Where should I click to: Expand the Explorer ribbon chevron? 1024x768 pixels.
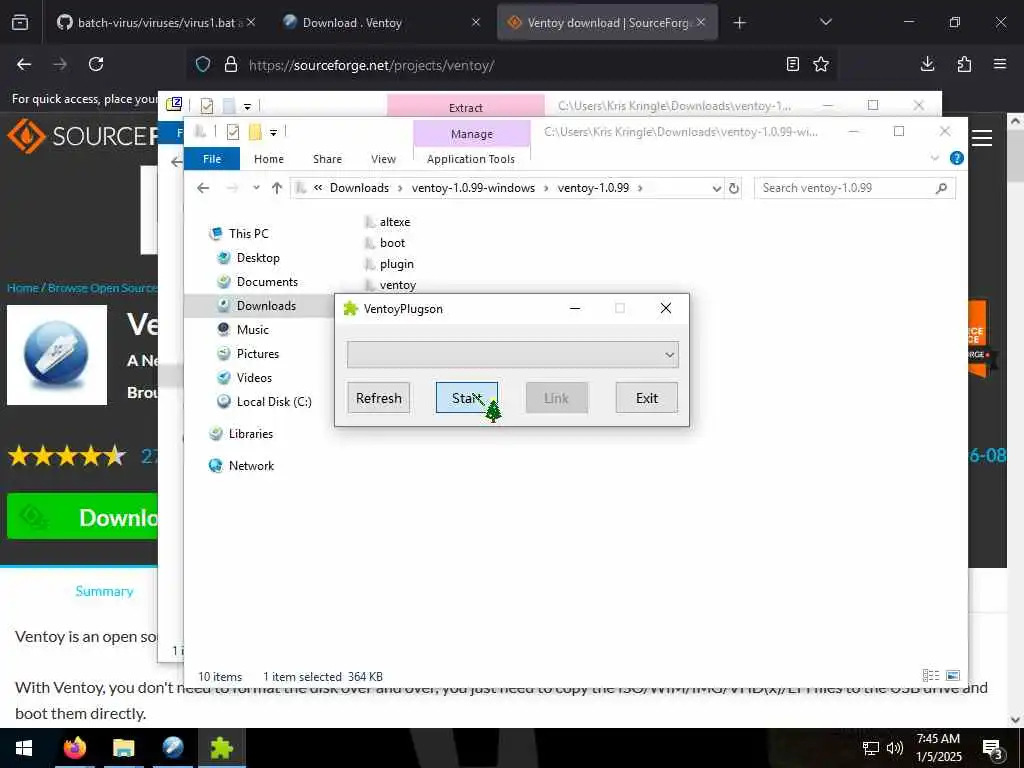[x=935, y=158]
